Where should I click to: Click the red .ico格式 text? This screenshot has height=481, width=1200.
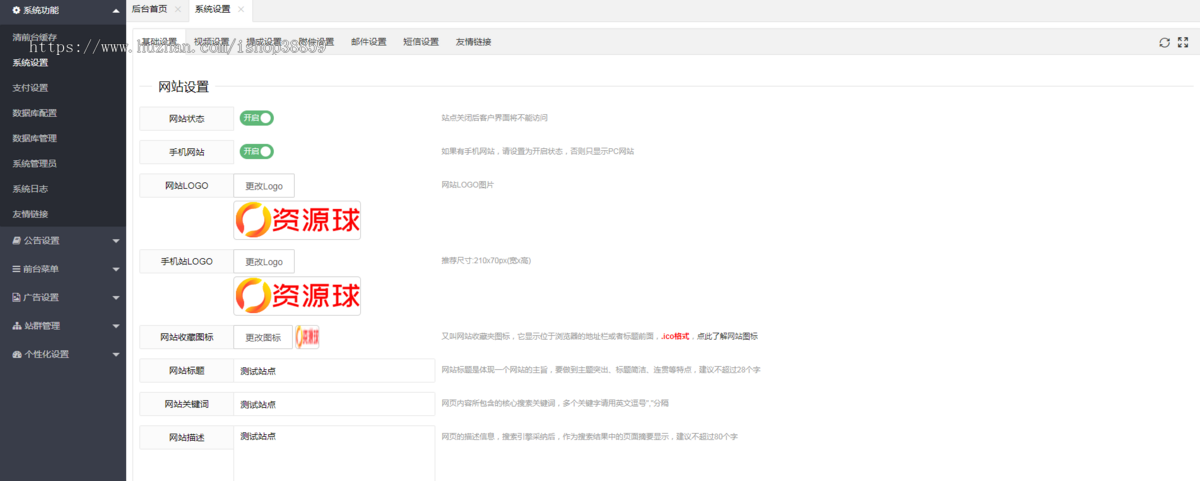click(x=676, y=337)
